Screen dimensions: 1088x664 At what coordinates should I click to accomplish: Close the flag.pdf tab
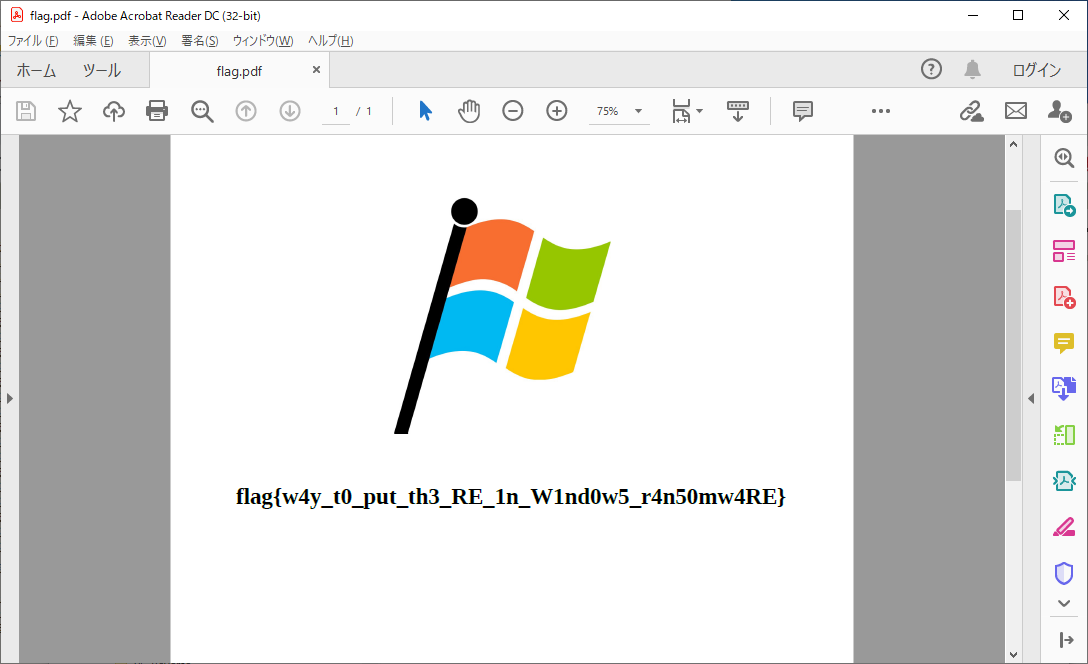(316, 69)
